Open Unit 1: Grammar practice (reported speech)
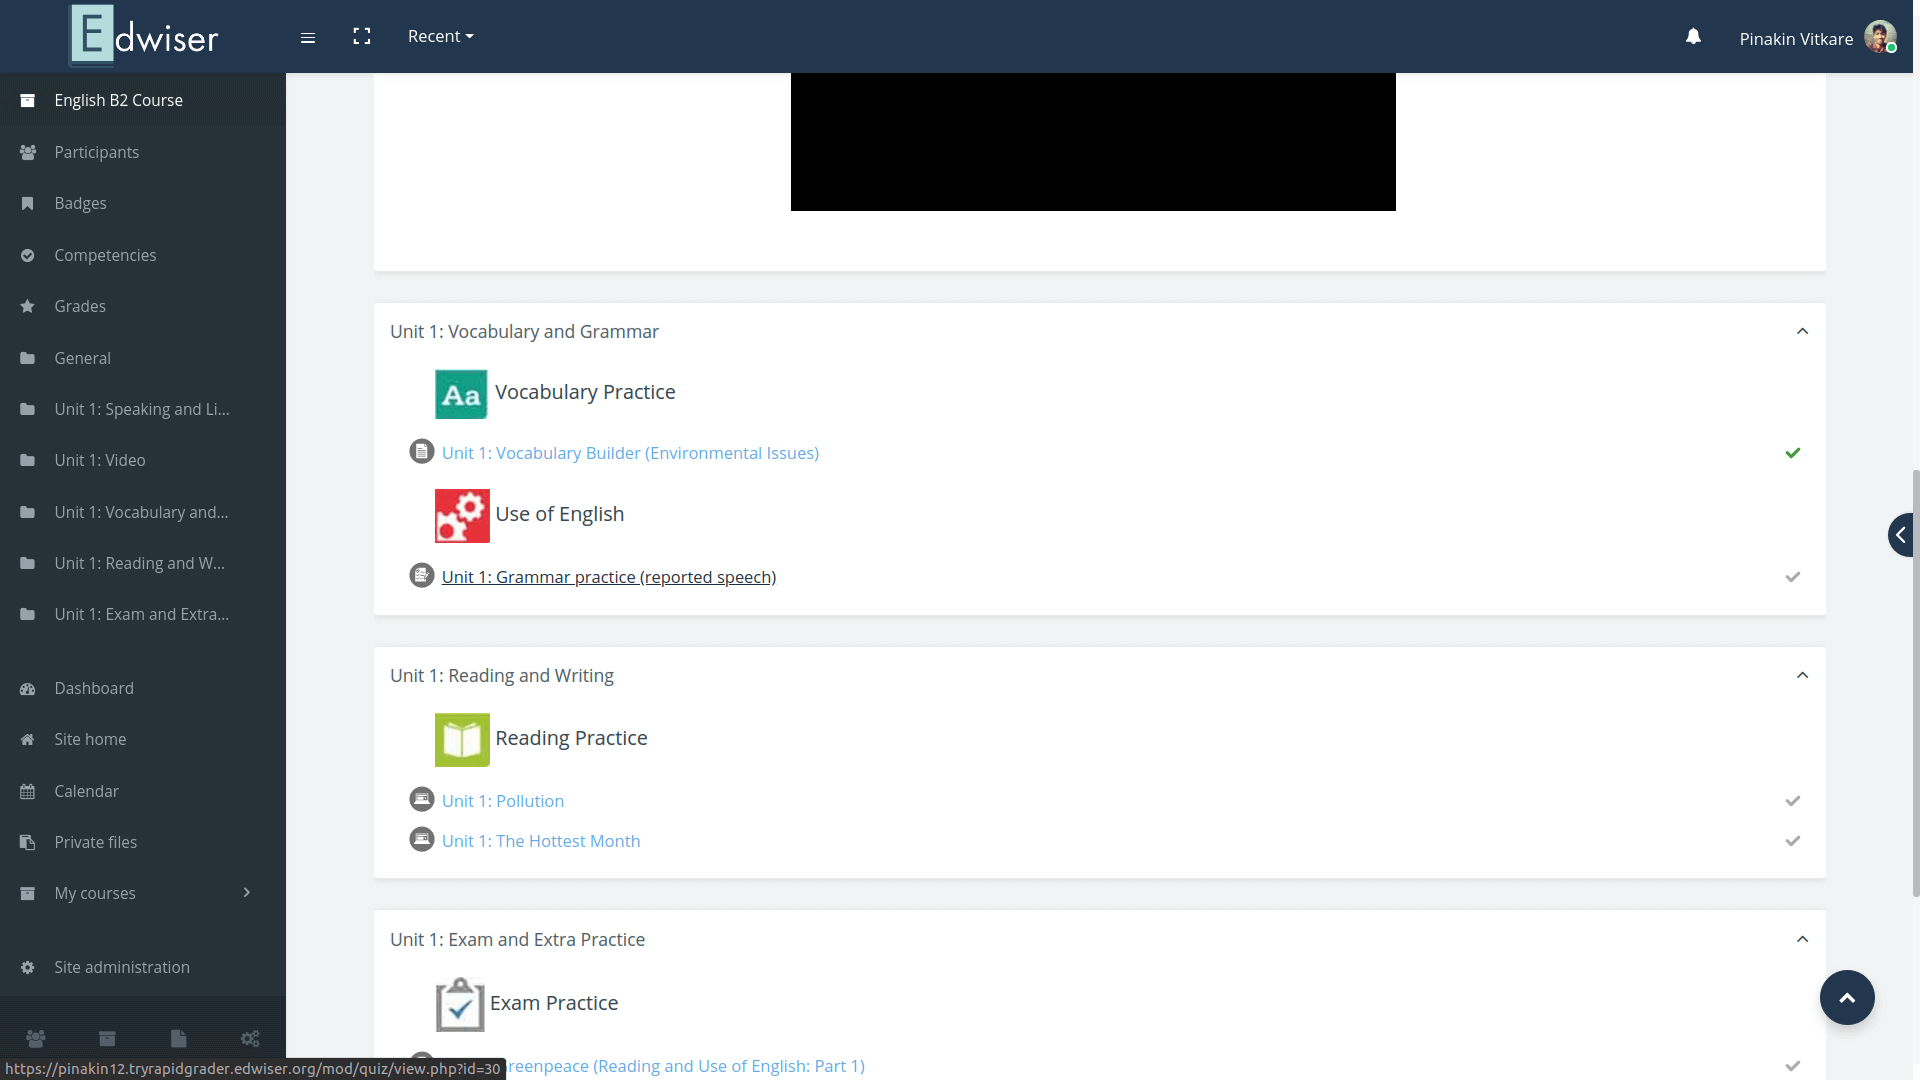The image size is (1920, 1080). coord(609,577)
